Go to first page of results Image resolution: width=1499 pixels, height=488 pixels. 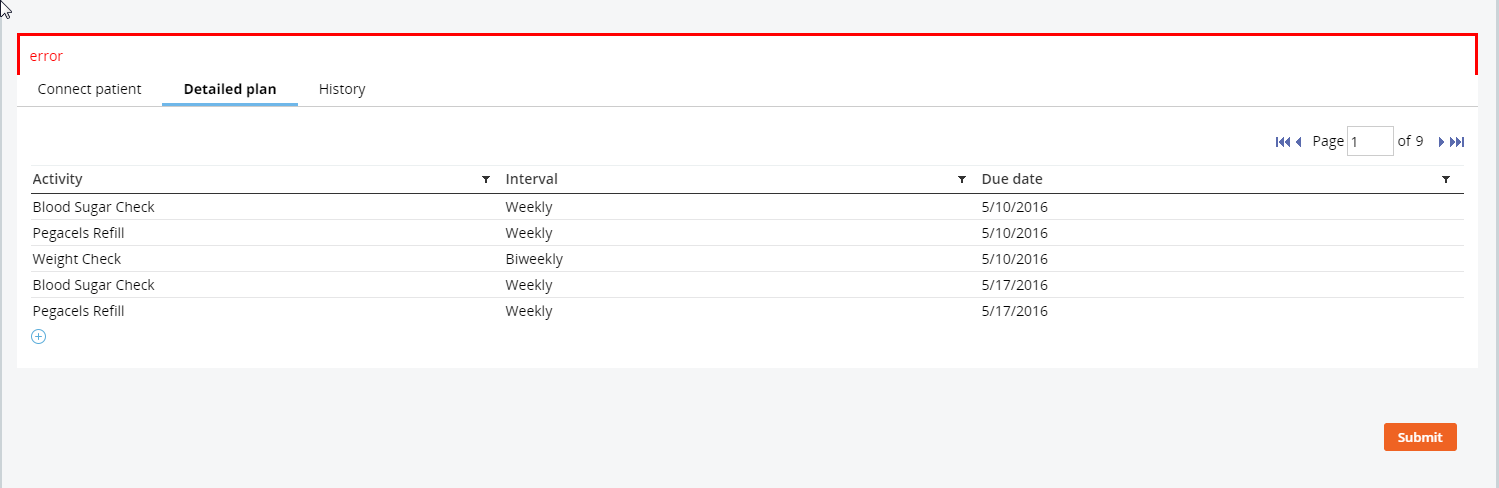point(1283,142)
